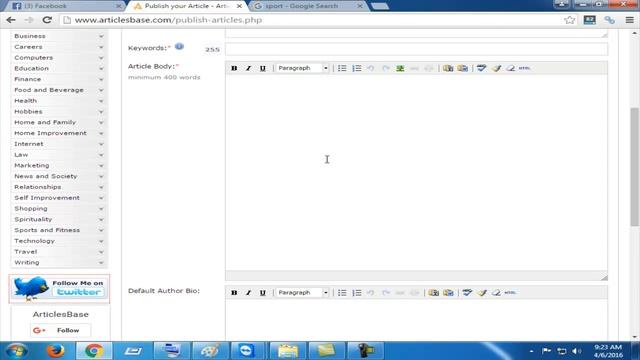Clean up messy code in Article Body
The image size is (640, 360).
[x=496, y=68]
